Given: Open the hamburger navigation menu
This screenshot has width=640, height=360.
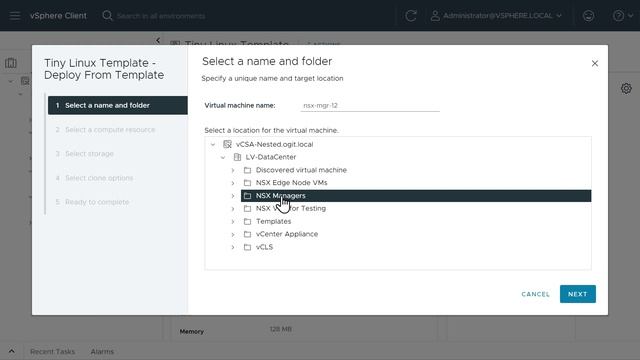Looking at the screenshot, I should [15, 16].
